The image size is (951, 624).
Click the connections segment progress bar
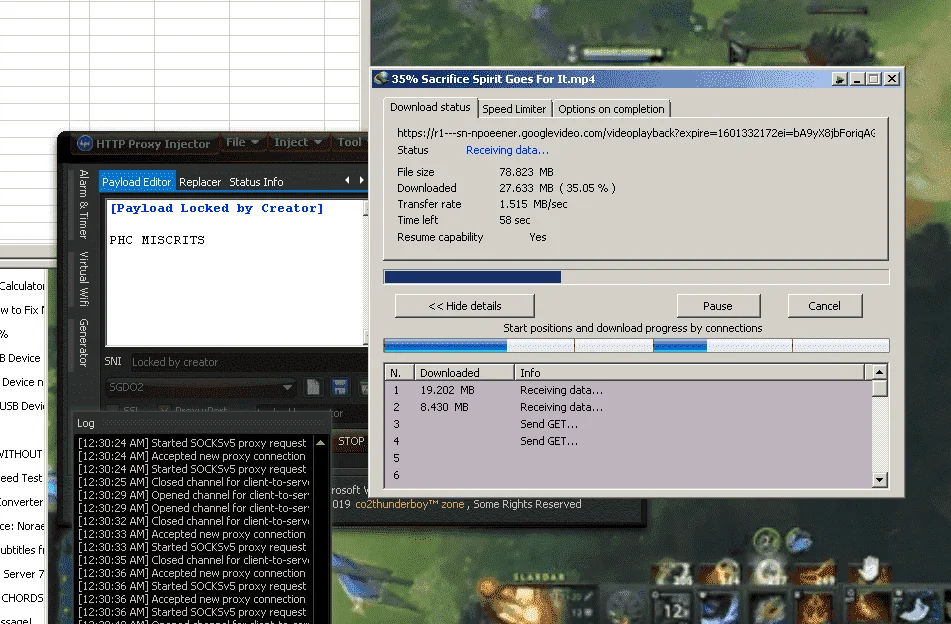point(636,346)
